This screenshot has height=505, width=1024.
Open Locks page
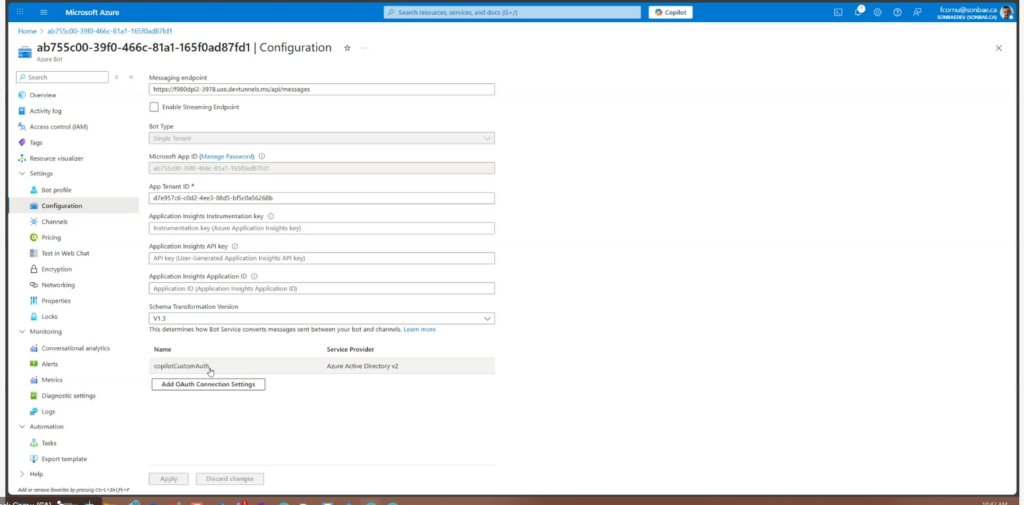pos(49,317)
